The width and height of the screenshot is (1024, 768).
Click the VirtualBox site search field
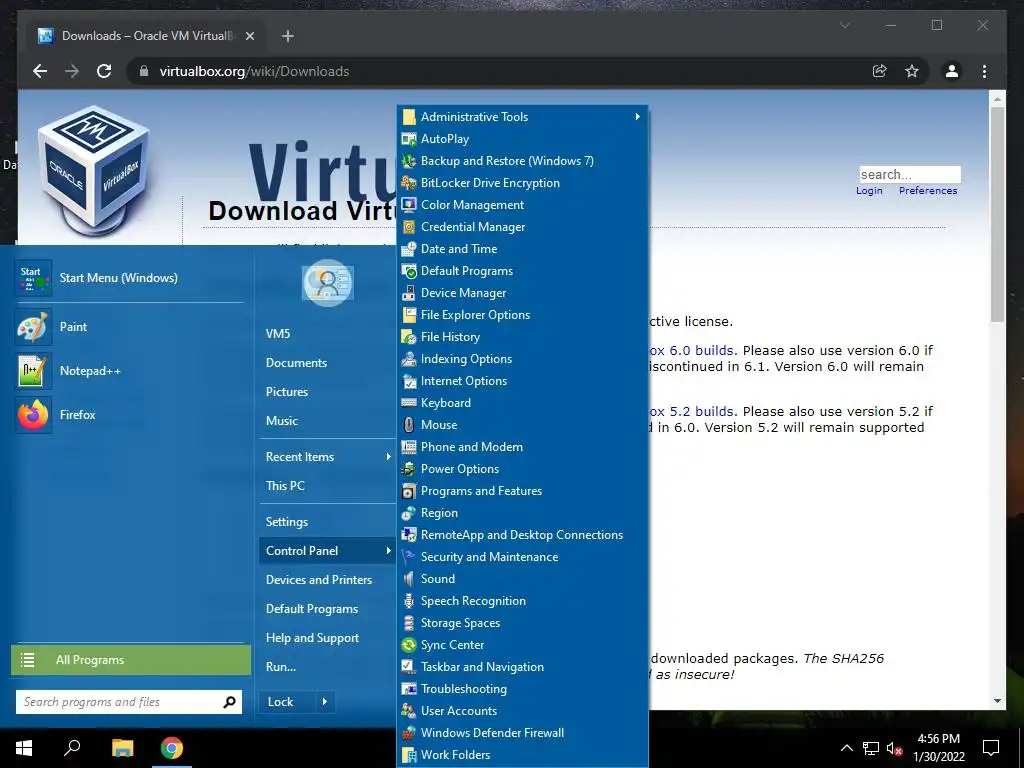[x=910, y=174]
